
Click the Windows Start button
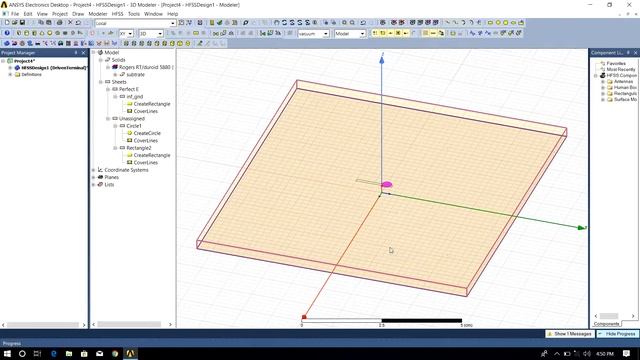[7, 353]
